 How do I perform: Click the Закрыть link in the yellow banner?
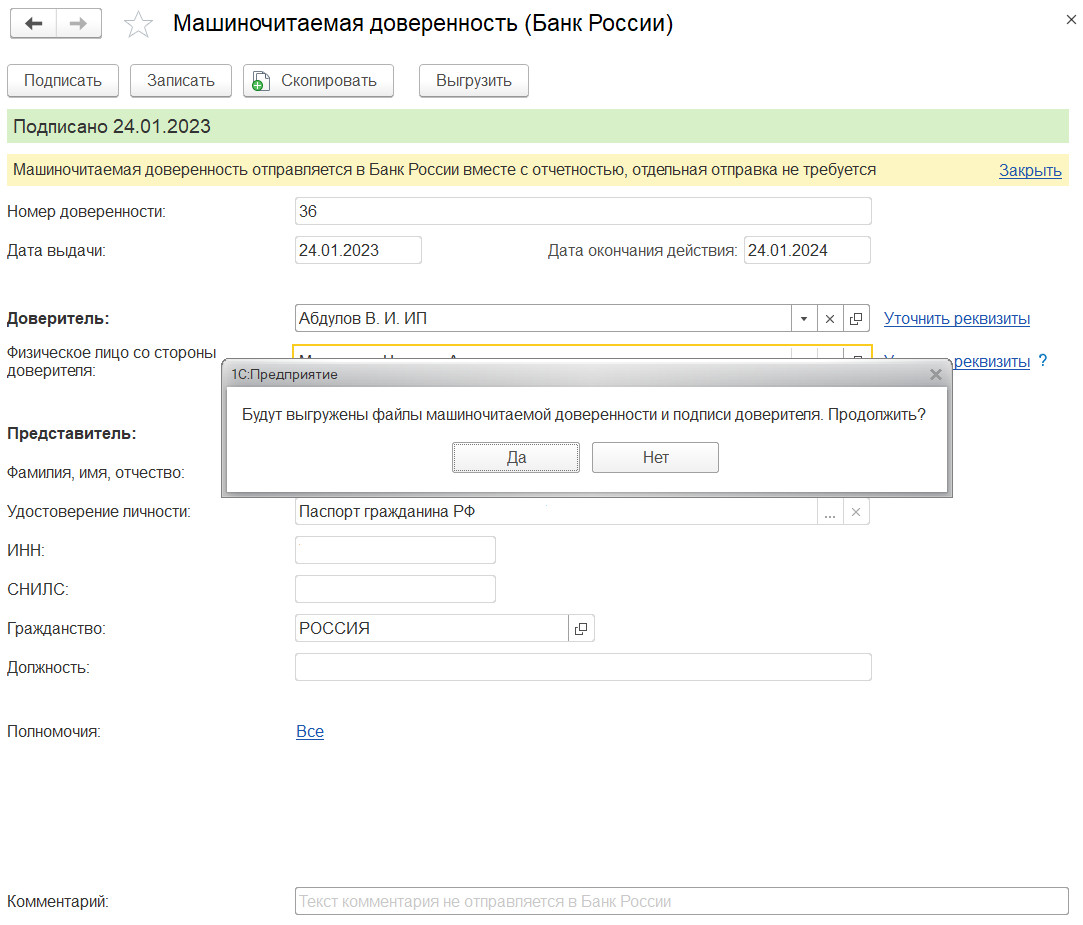coord(1030,170)
